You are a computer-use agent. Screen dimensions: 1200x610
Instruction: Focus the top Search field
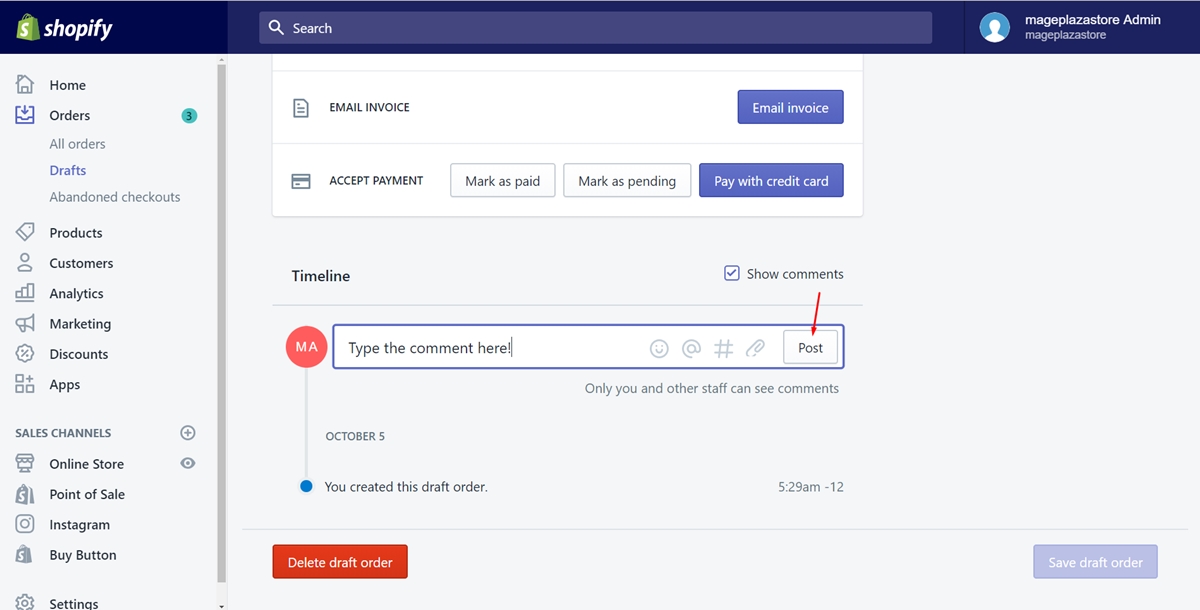pyautogui.click(x=595, y=27)
